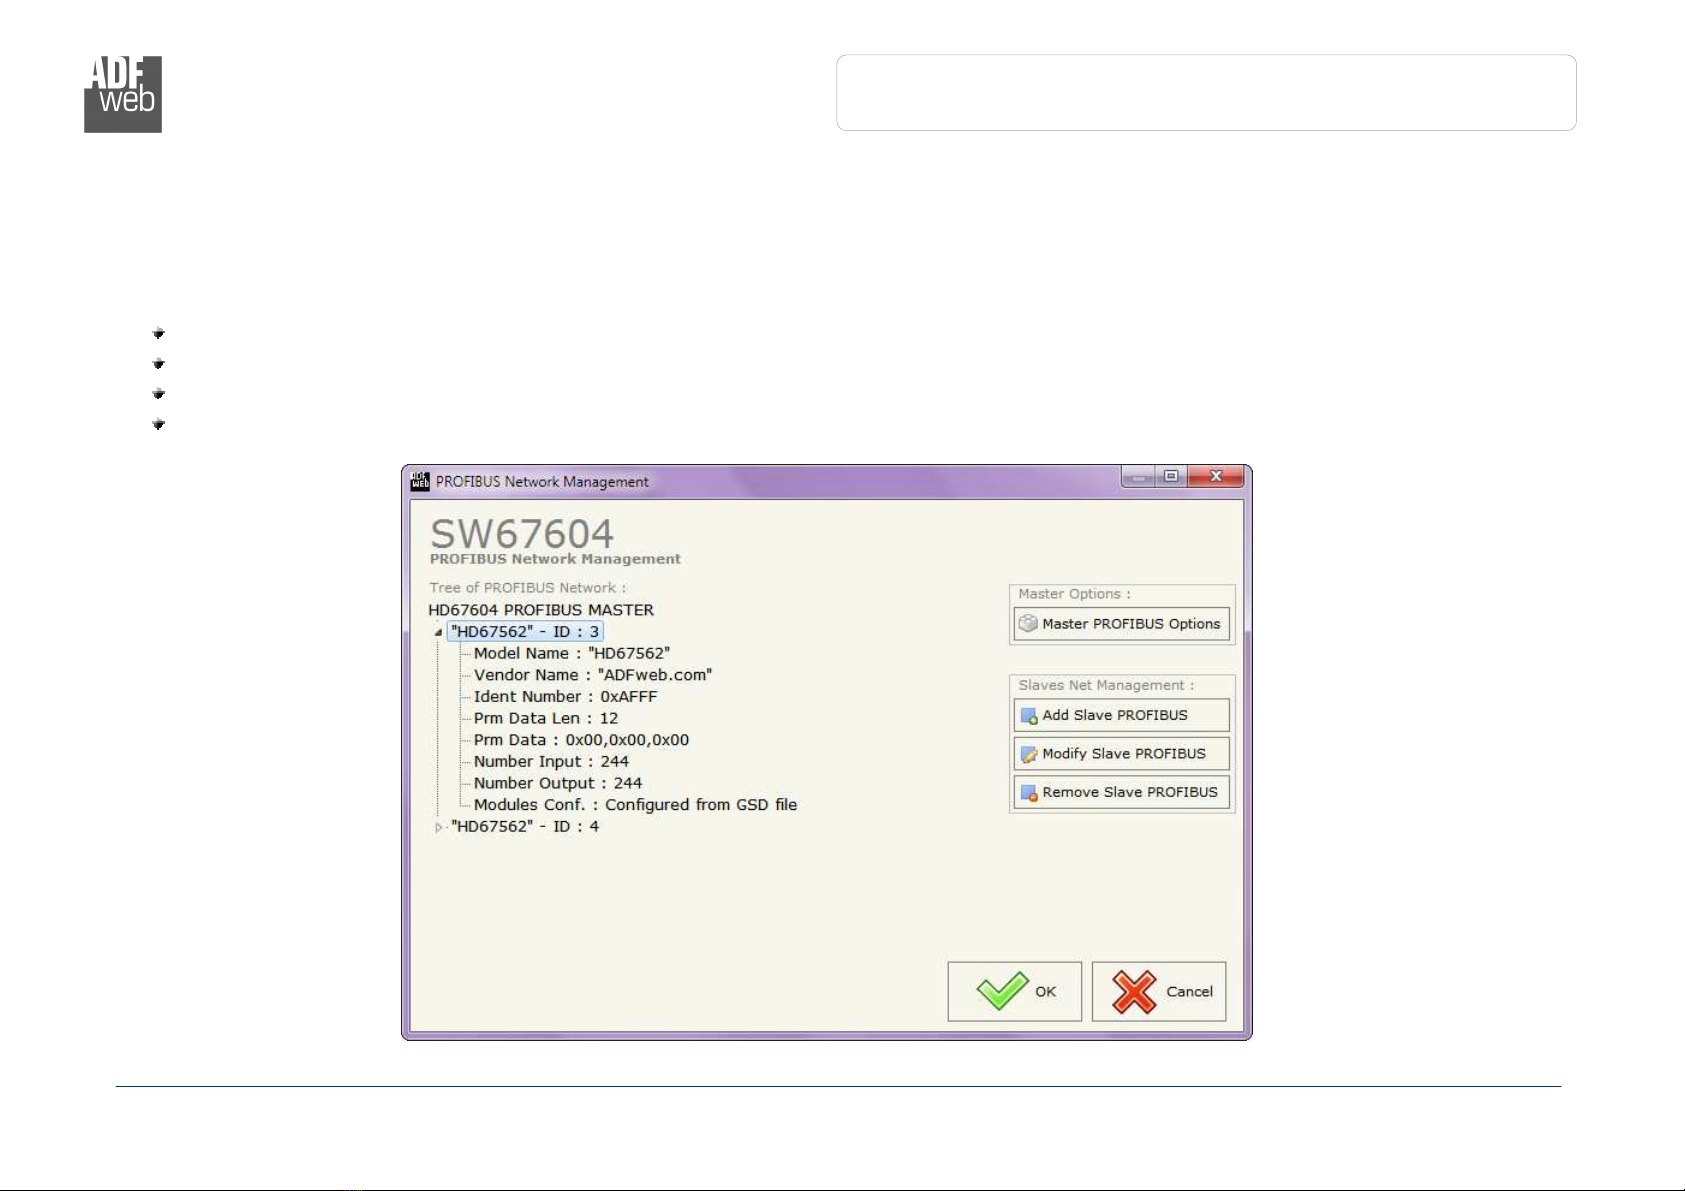Open Master PROFIBUS Options
1685x1191 pixels.
tap(1121, 624)
